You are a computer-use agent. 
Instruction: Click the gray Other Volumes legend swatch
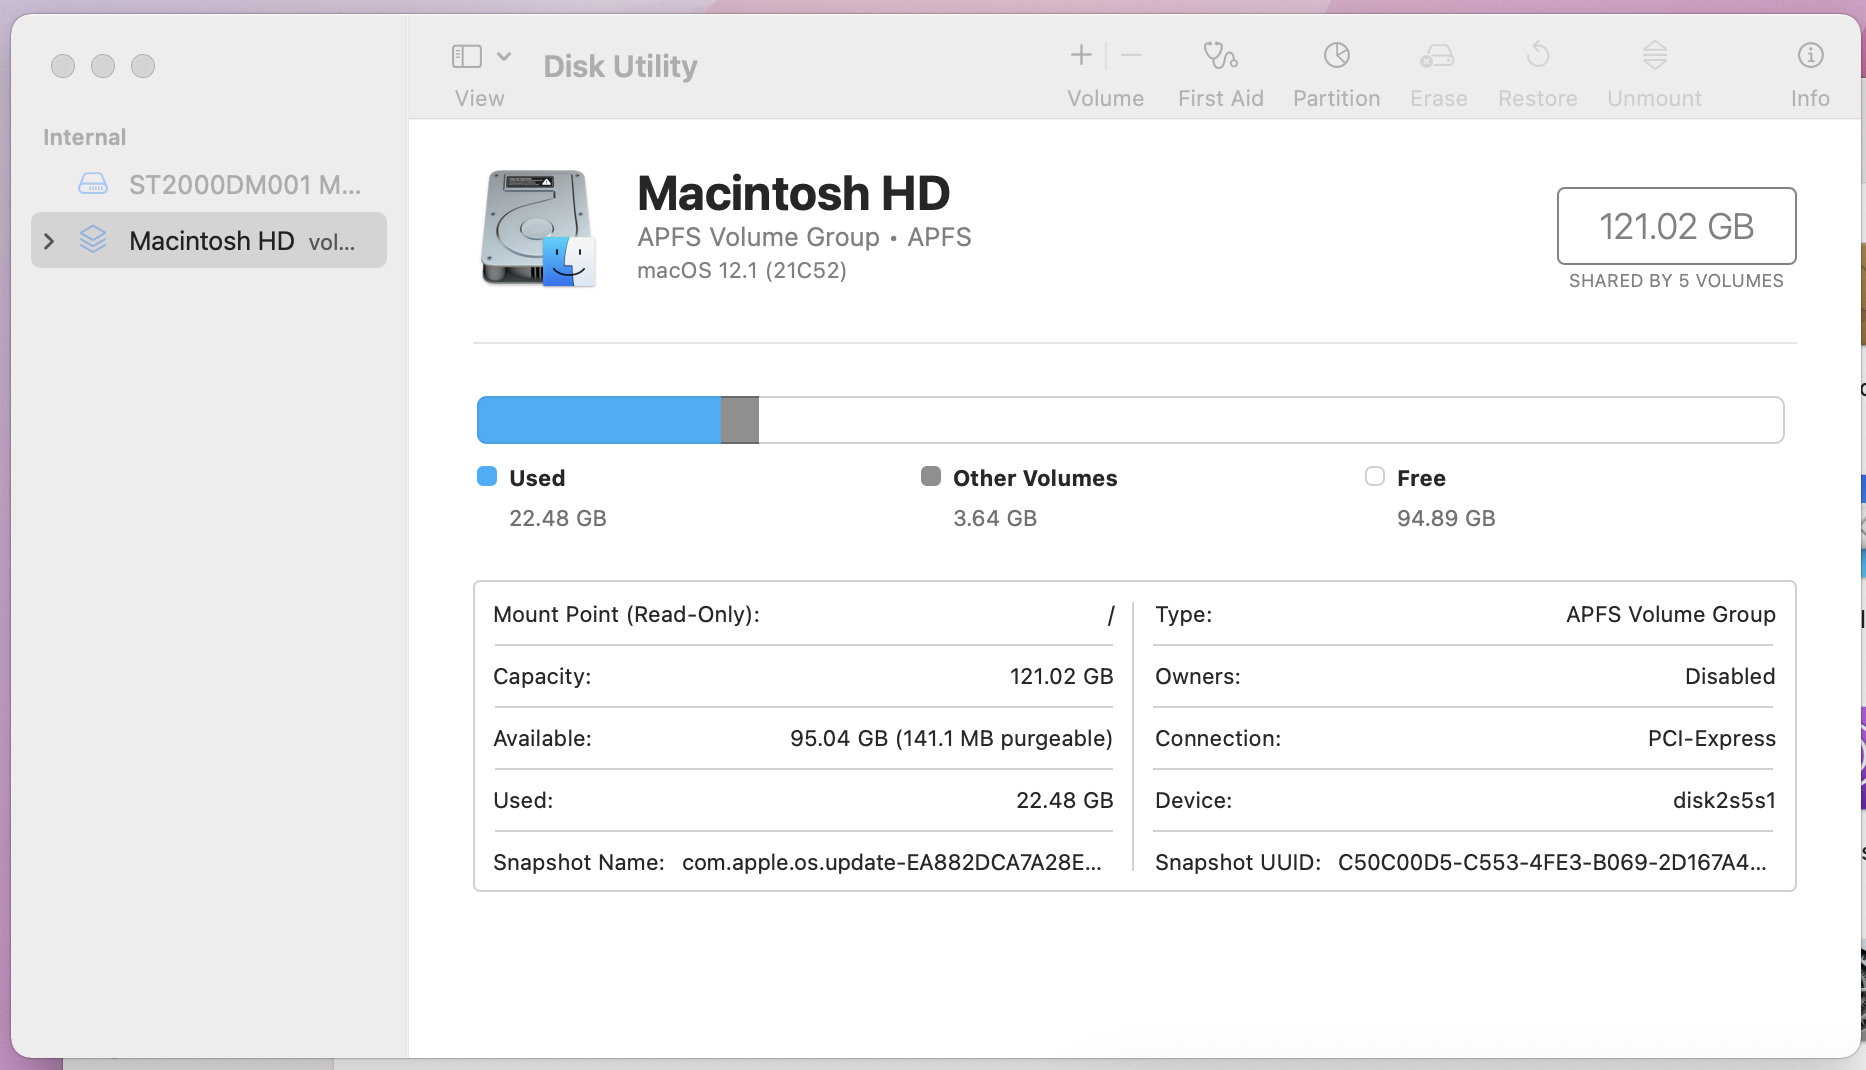click(931, 476)
